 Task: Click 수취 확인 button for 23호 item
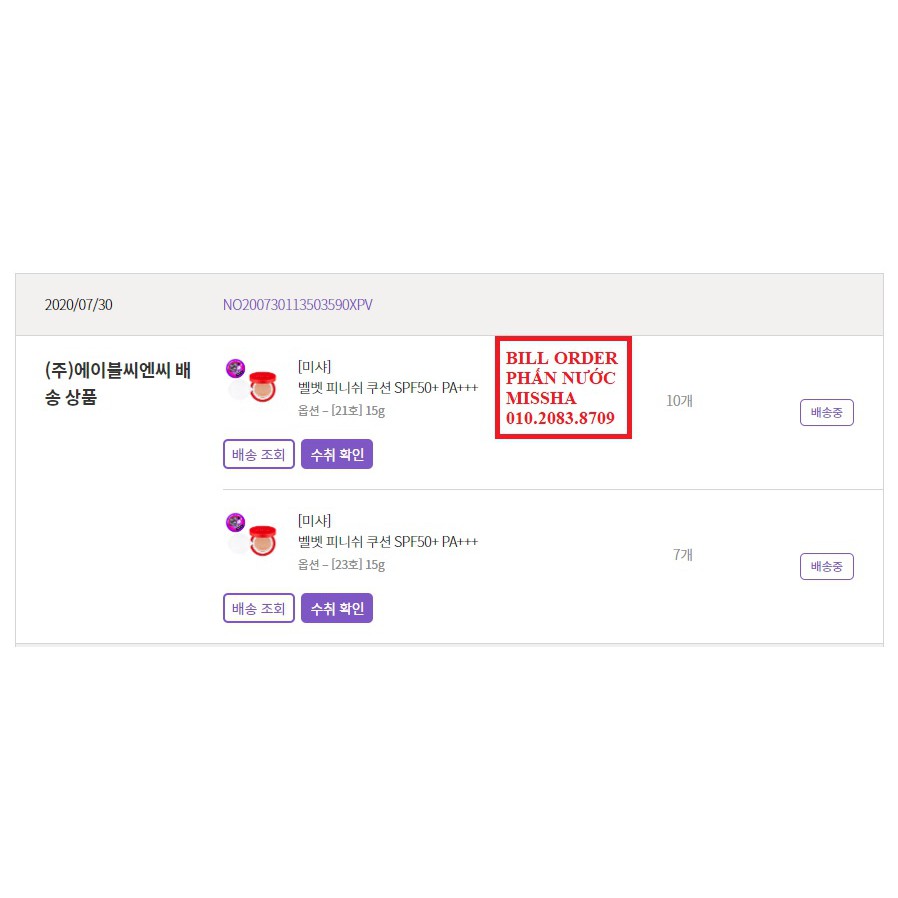(337, 608)
